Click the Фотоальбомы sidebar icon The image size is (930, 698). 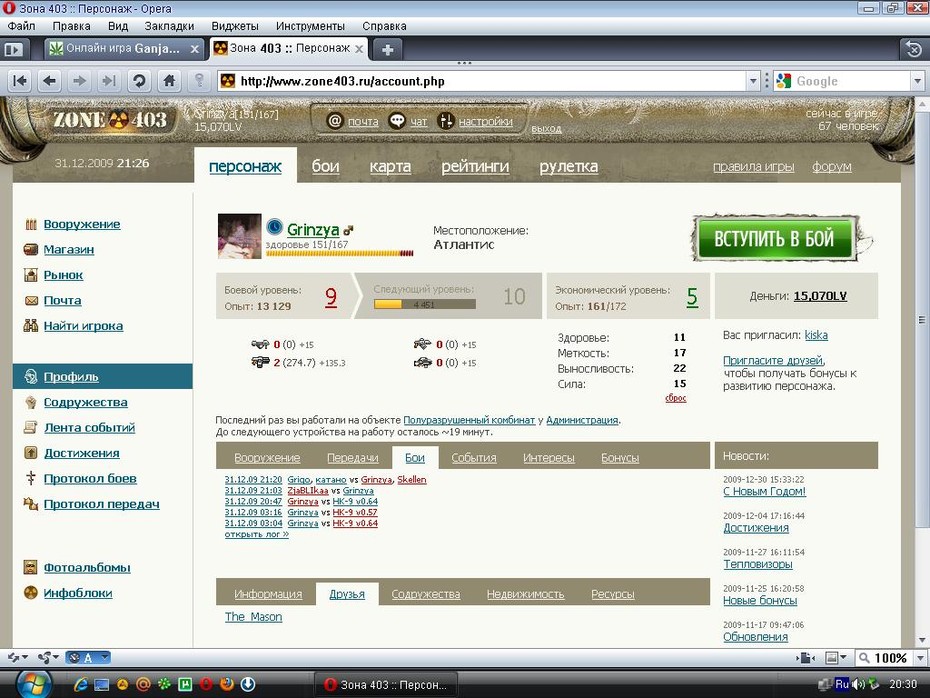coord(31,568)
